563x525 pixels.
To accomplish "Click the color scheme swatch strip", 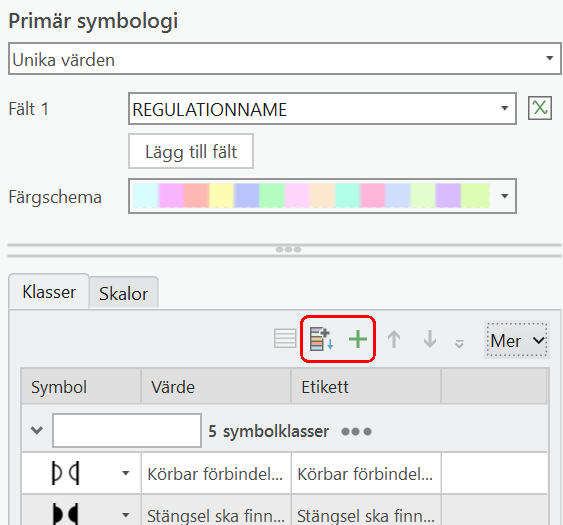I will (x=311, y=196).
